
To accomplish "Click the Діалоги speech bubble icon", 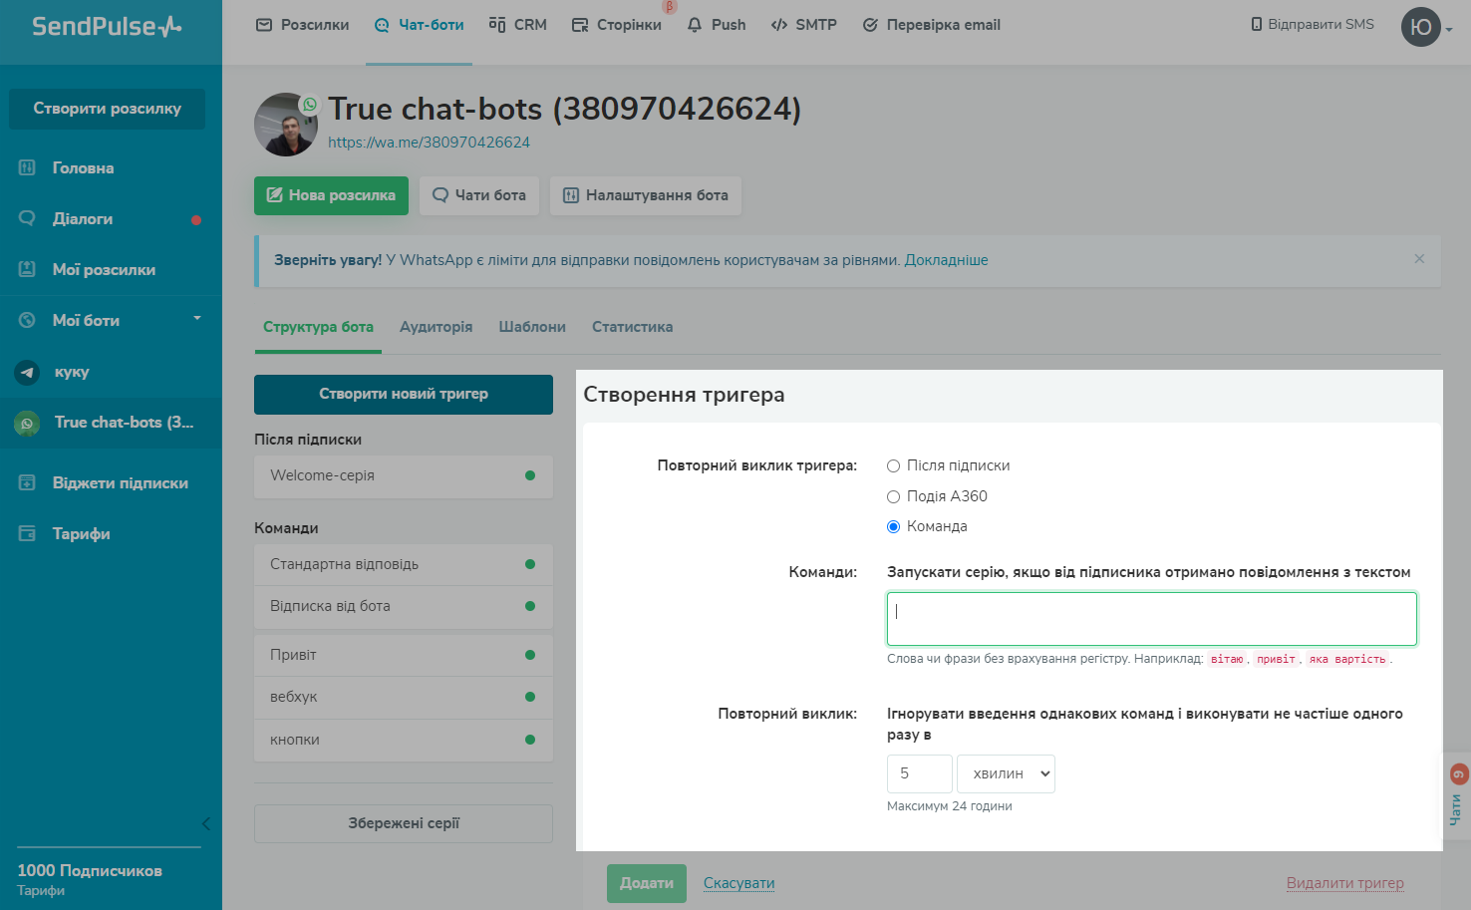I will [27, 218].
